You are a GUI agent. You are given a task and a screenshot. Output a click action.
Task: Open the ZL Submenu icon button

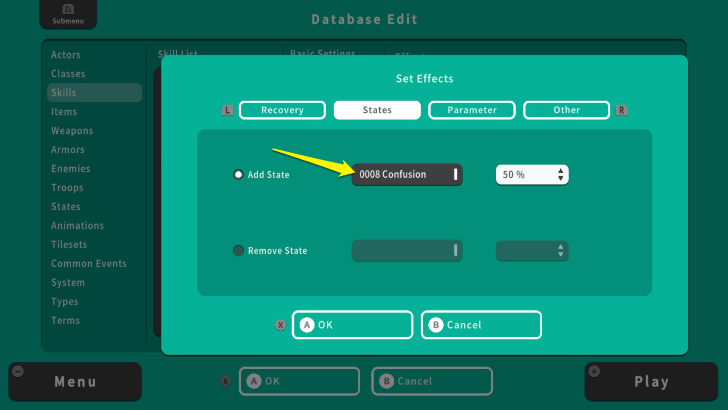(x=68, y=14)
